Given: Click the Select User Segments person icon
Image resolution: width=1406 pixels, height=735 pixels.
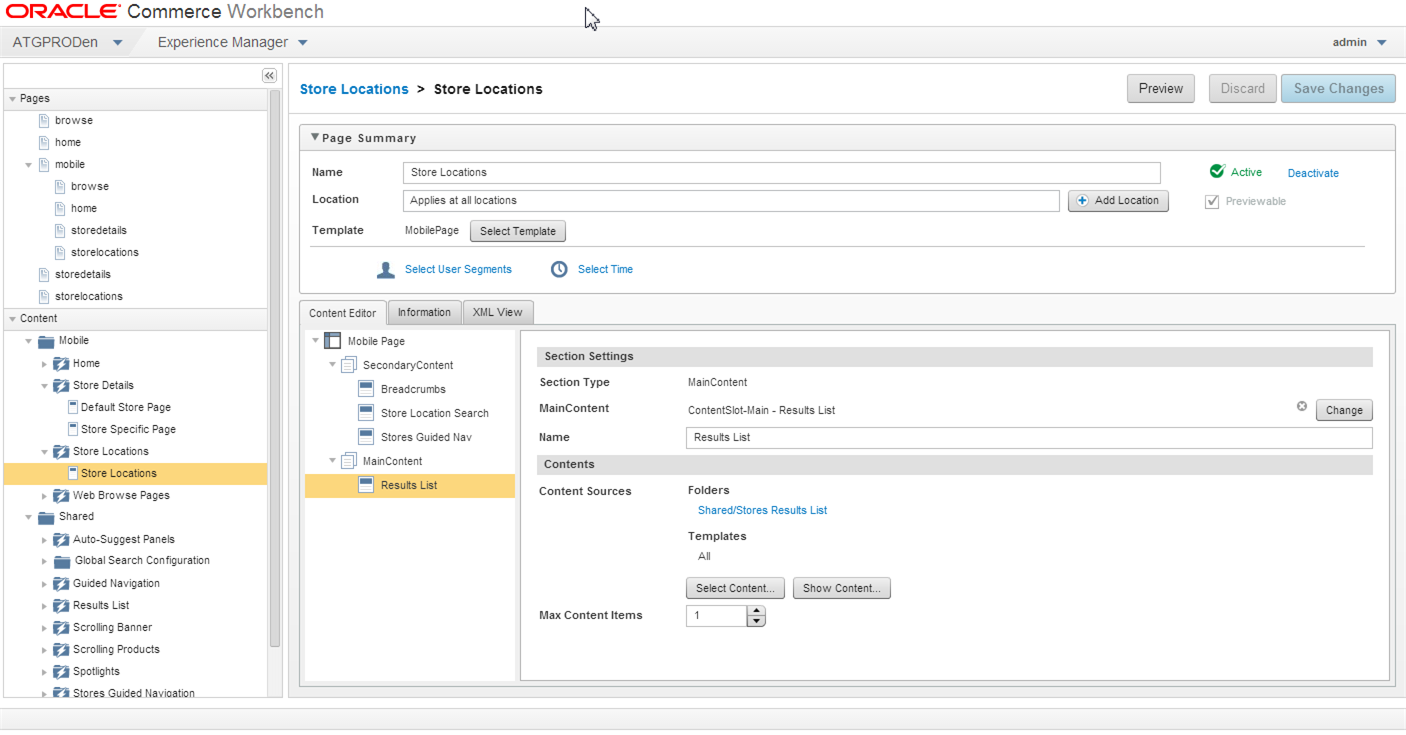Looking at the screenshot, I should coord(386,270).
